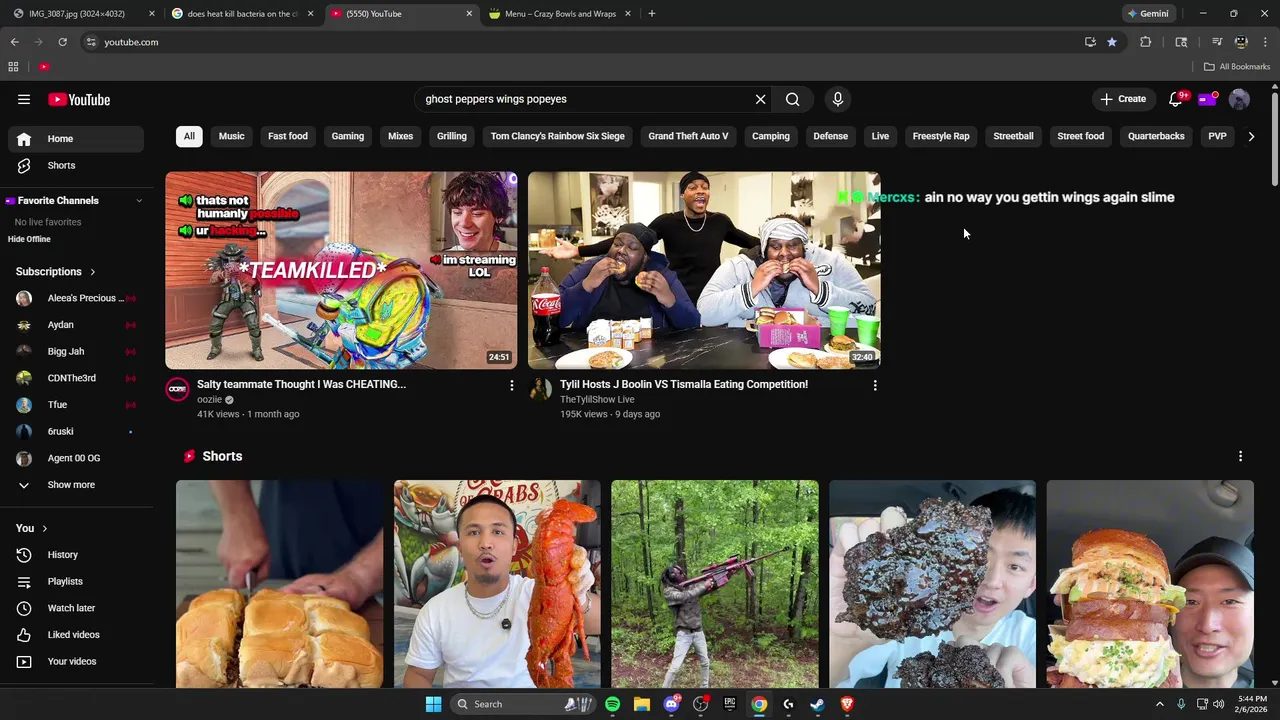Viewport: 1280px width, 720px height.
Task: Expand subscriptions with Show more
Action: tap(75, 485)
